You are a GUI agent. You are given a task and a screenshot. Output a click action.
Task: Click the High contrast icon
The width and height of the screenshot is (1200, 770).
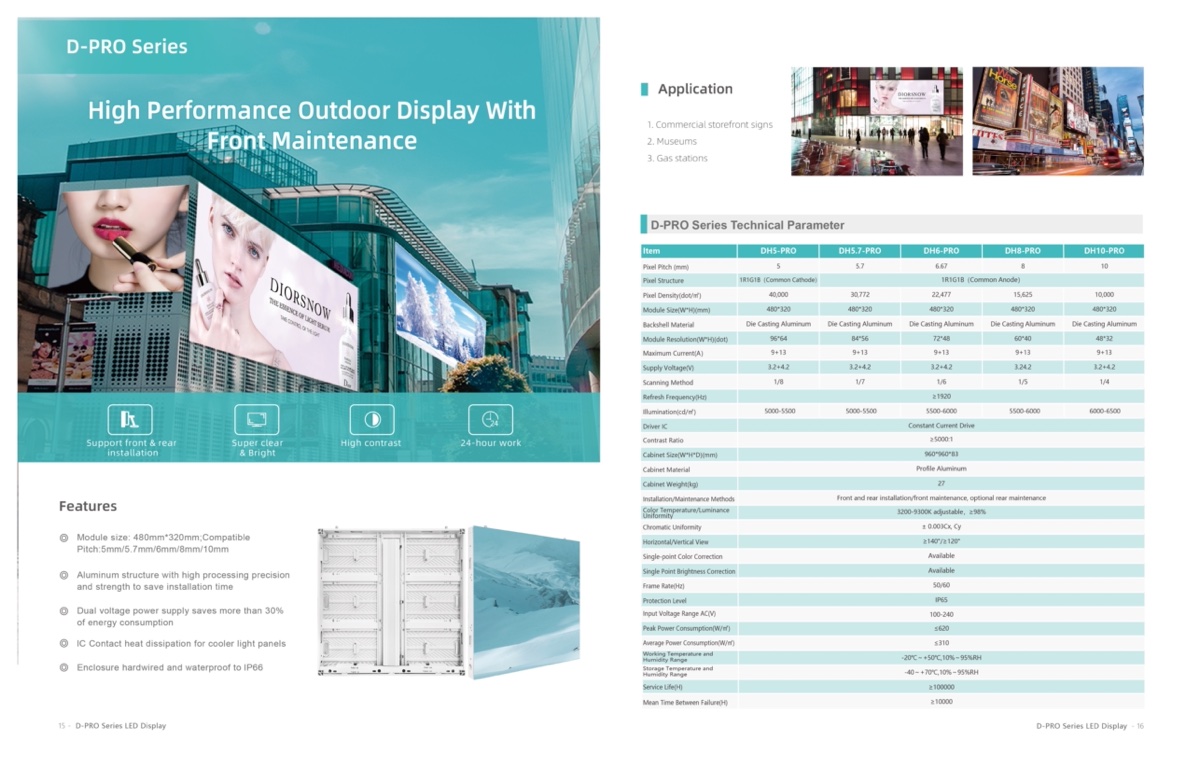(x=372, y=419)
